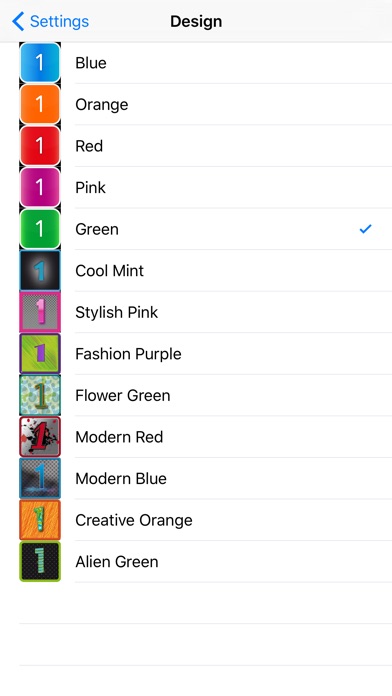
Task: Pick the Green color tile swatch
Action: 40,229
